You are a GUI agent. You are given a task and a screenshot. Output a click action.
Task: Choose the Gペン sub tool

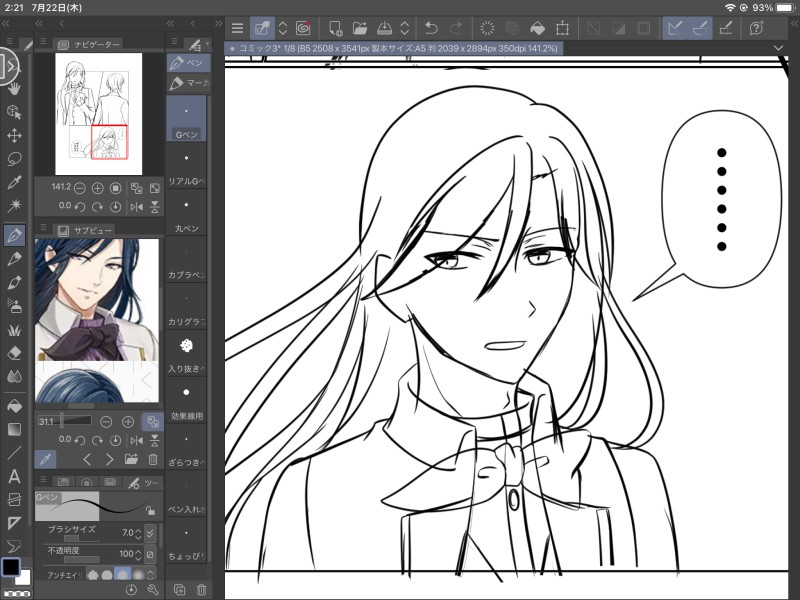(186, 119)
